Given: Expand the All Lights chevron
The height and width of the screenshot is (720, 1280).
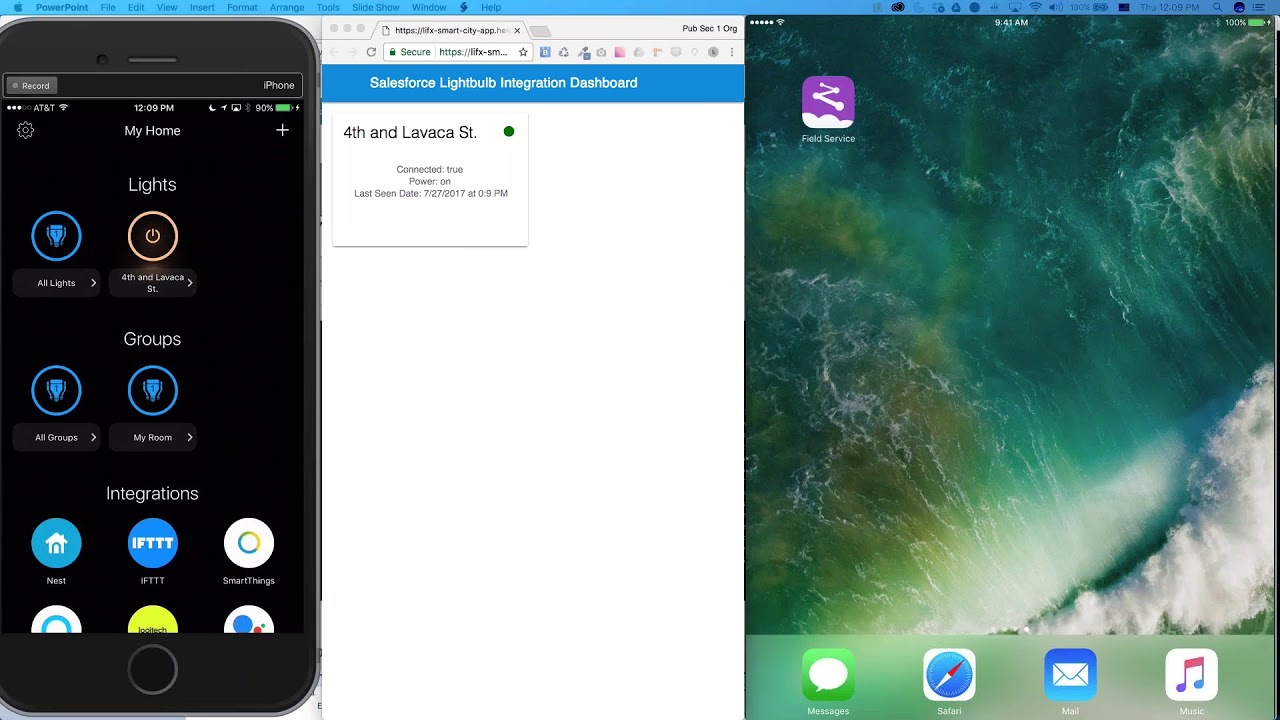Looking at the screenshot, I should (x=93, y=283).
